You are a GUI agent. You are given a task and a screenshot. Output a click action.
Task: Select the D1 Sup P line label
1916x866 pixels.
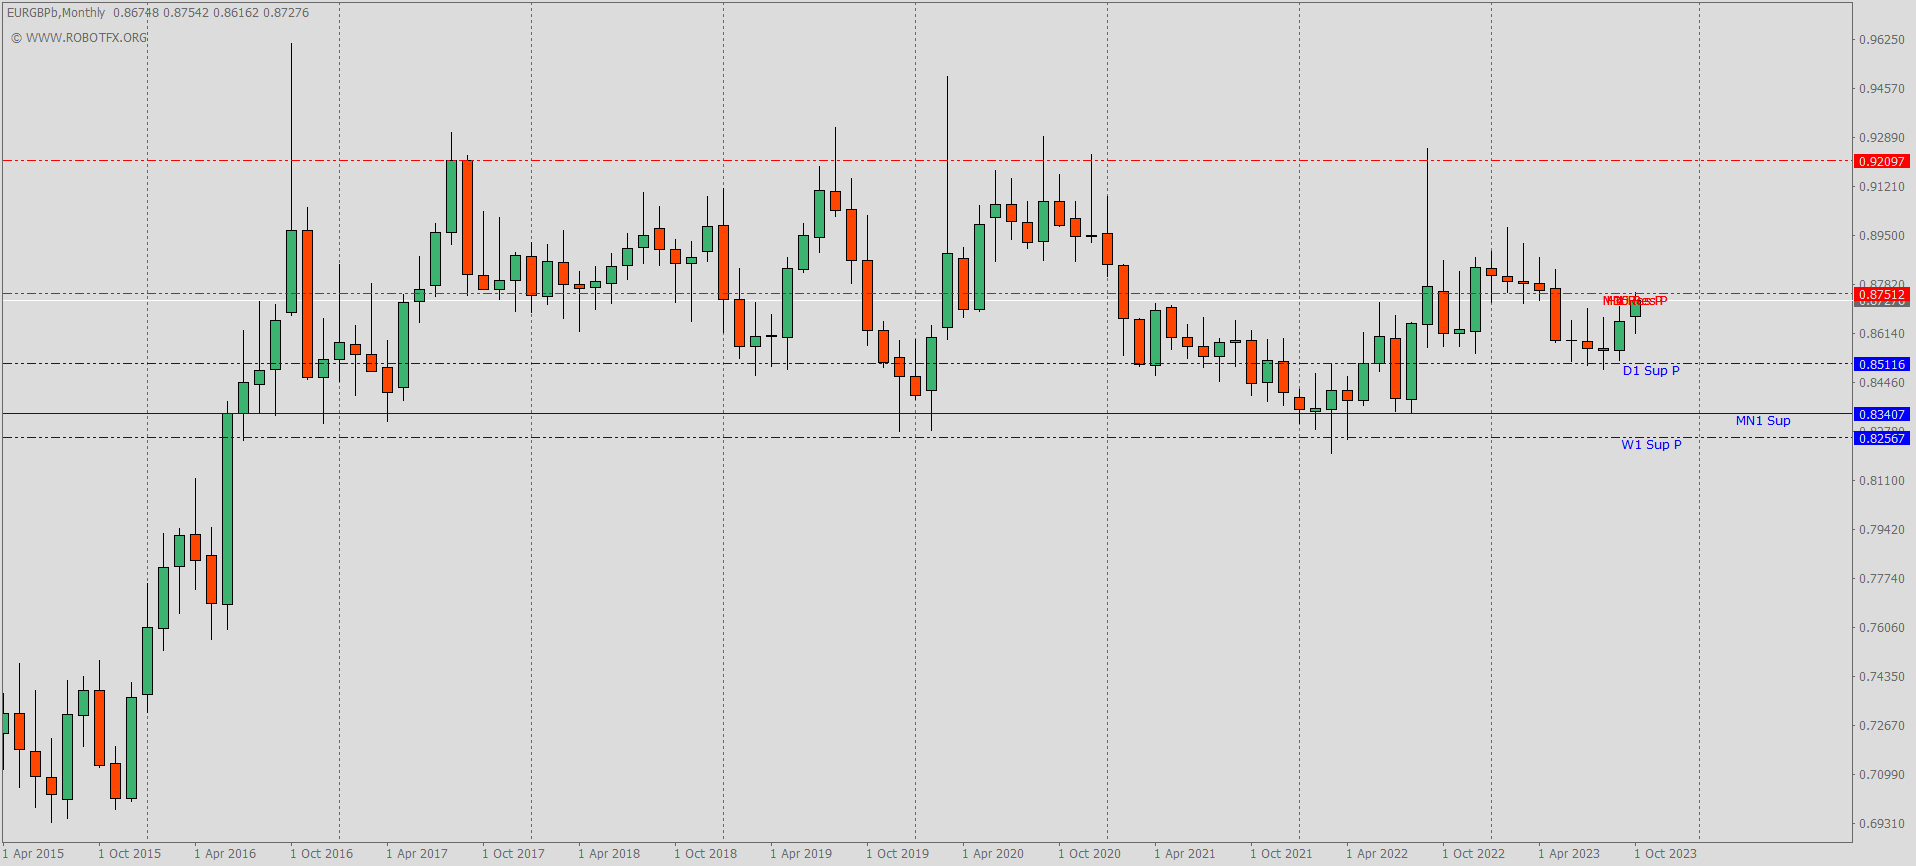click(x=1651, y=371)
